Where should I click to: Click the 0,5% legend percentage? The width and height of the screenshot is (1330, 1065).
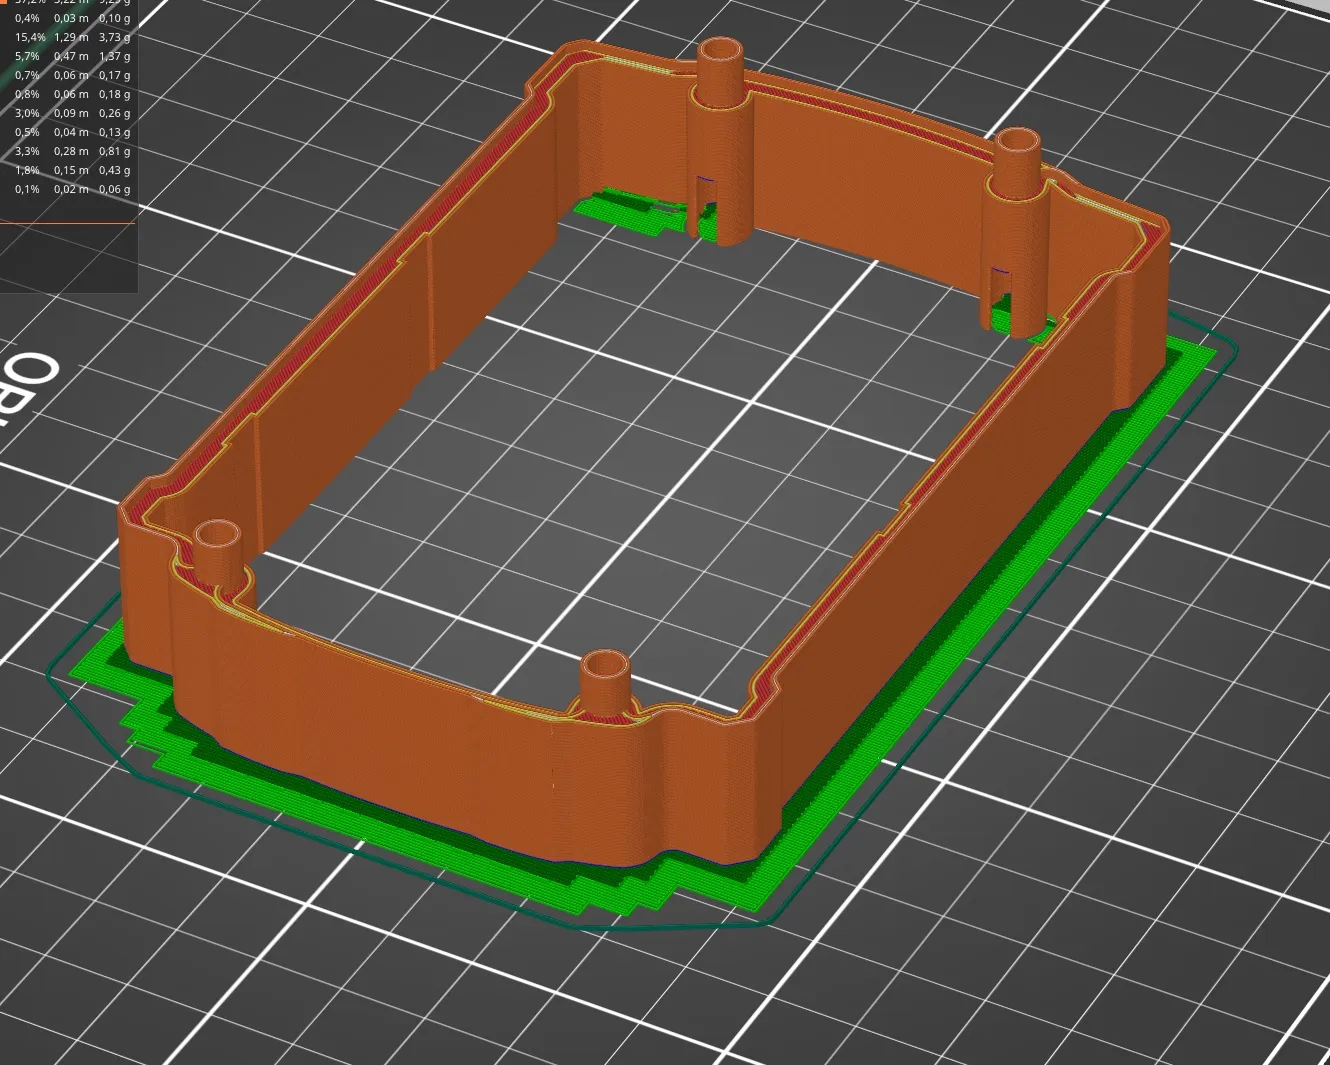pyautogui.click(x=27, y=132)
